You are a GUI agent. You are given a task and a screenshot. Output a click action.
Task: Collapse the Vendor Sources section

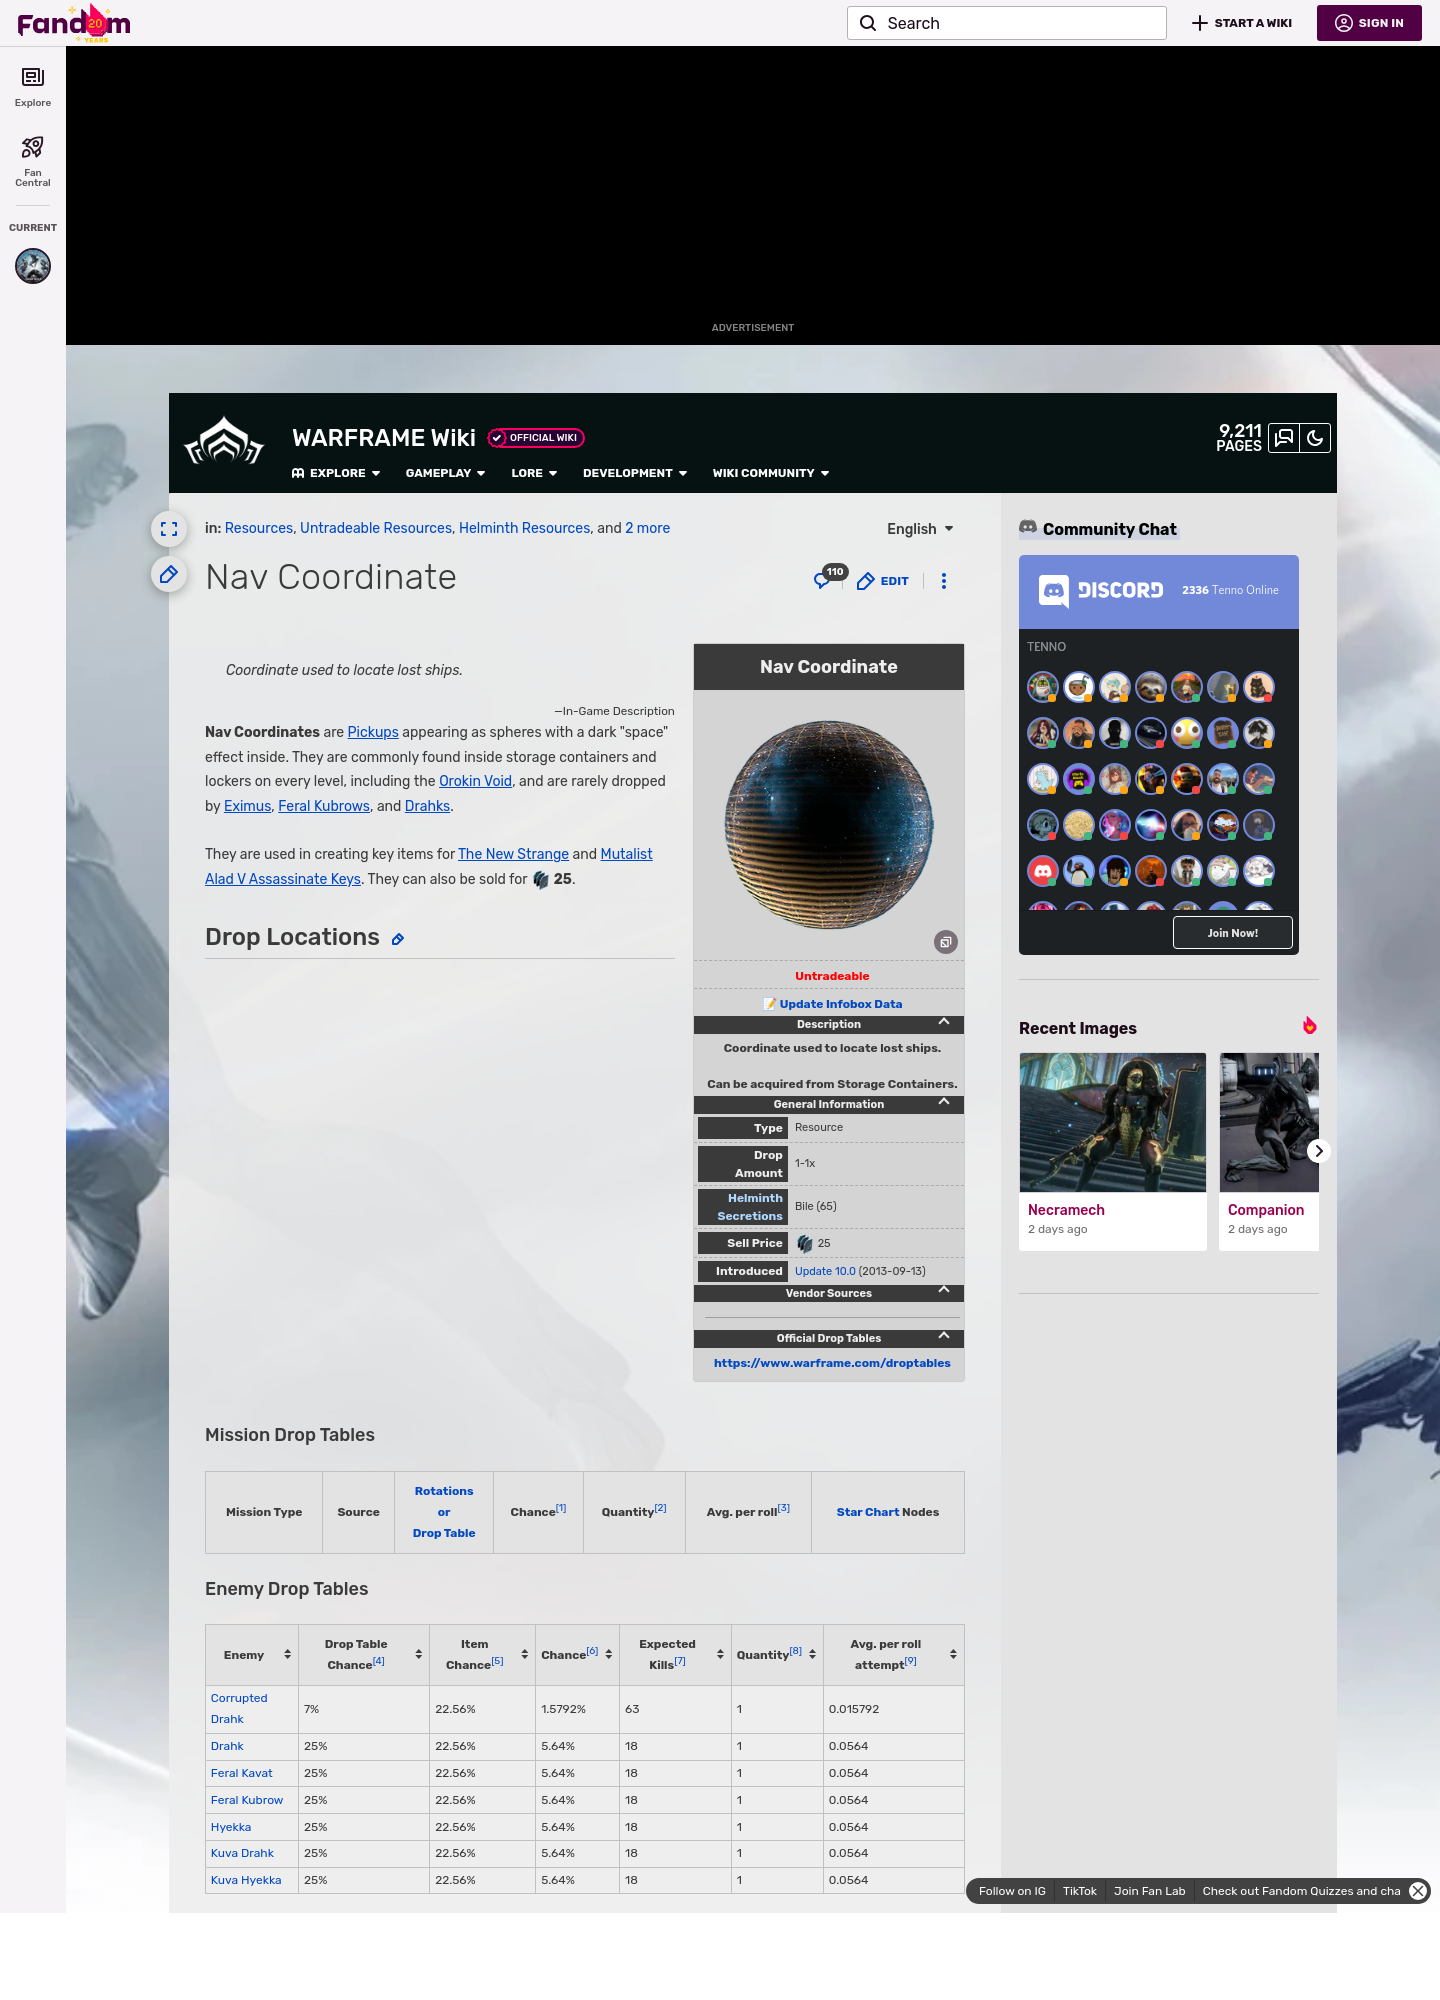(x=829, y=1293)
